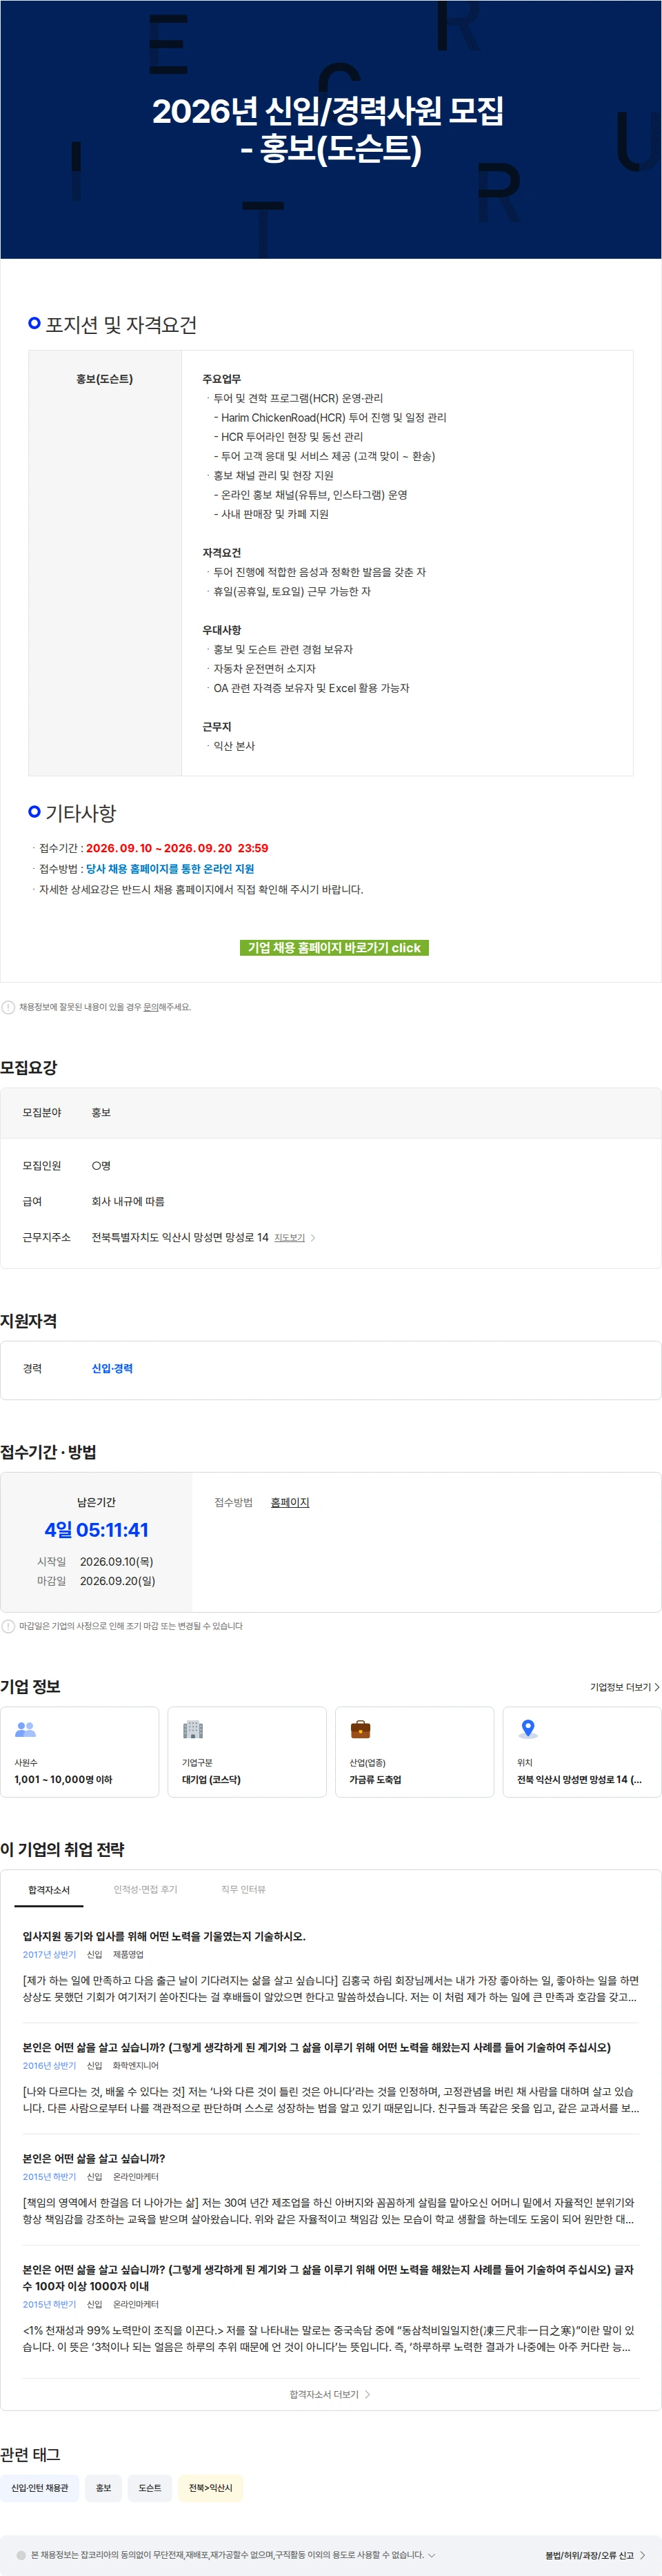
Task: Click the banner title '2026년 신입/경력사원 모집'
Action: pos(328,111)
